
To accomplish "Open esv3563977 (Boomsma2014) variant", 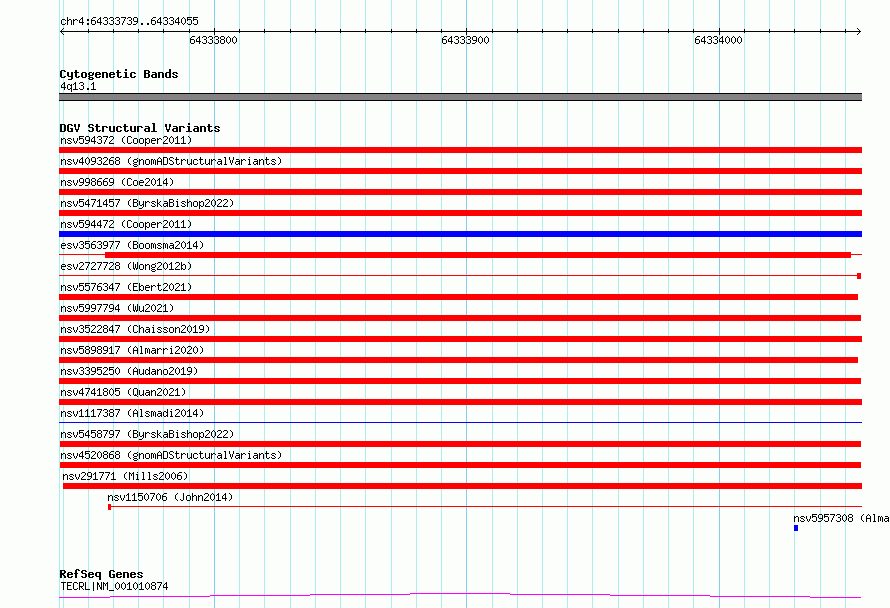I will tap(132, 245).
